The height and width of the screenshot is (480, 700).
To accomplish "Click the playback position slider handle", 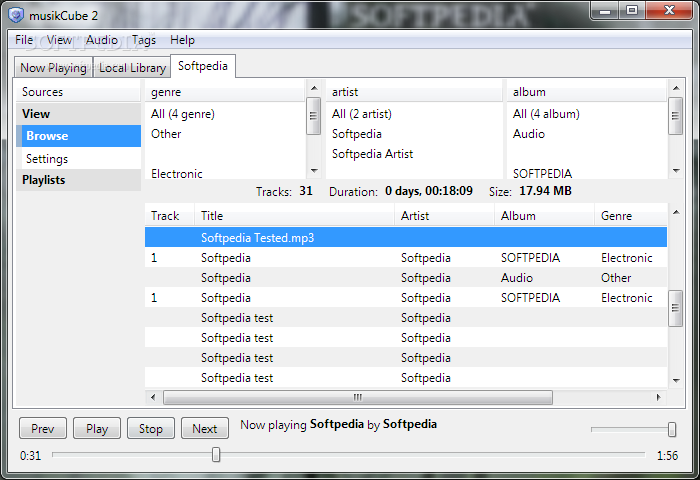I will [x=216, y=455].
